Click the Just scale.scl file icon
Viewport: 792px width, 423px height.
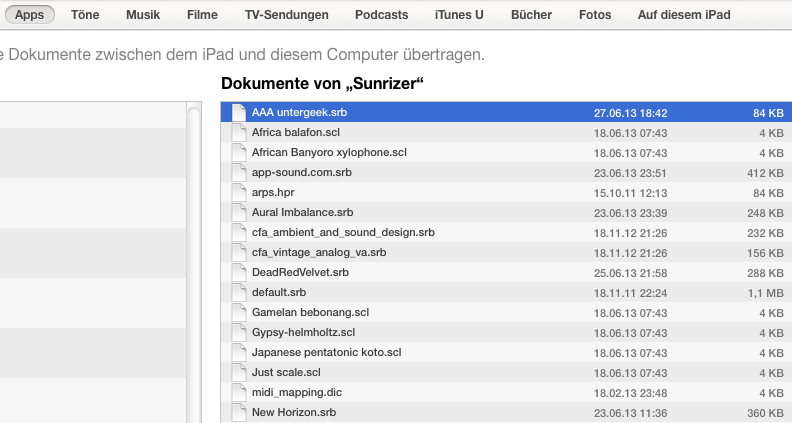pos(238,372)
